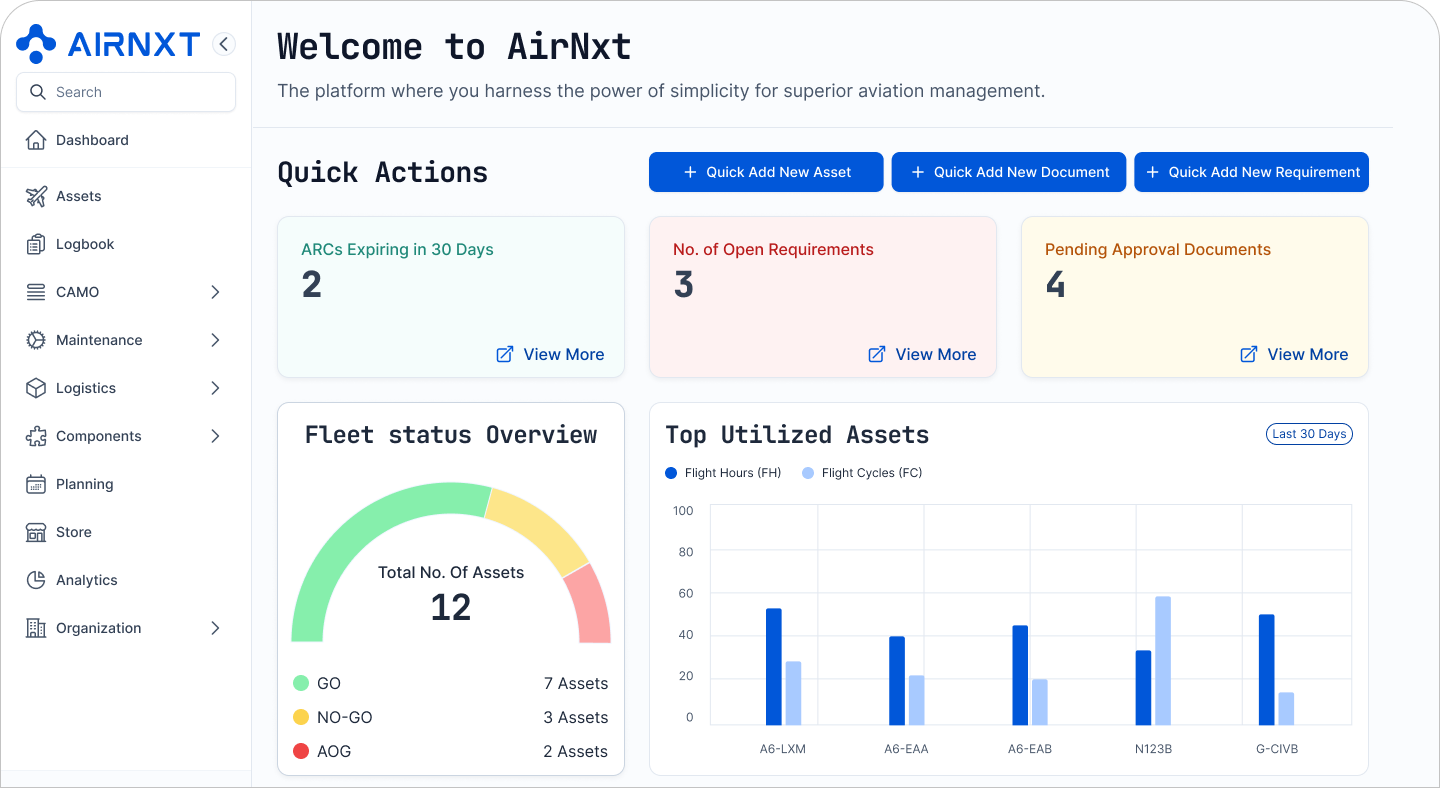
Task: Expand the Logistics submenu
Action: point(213,388)
